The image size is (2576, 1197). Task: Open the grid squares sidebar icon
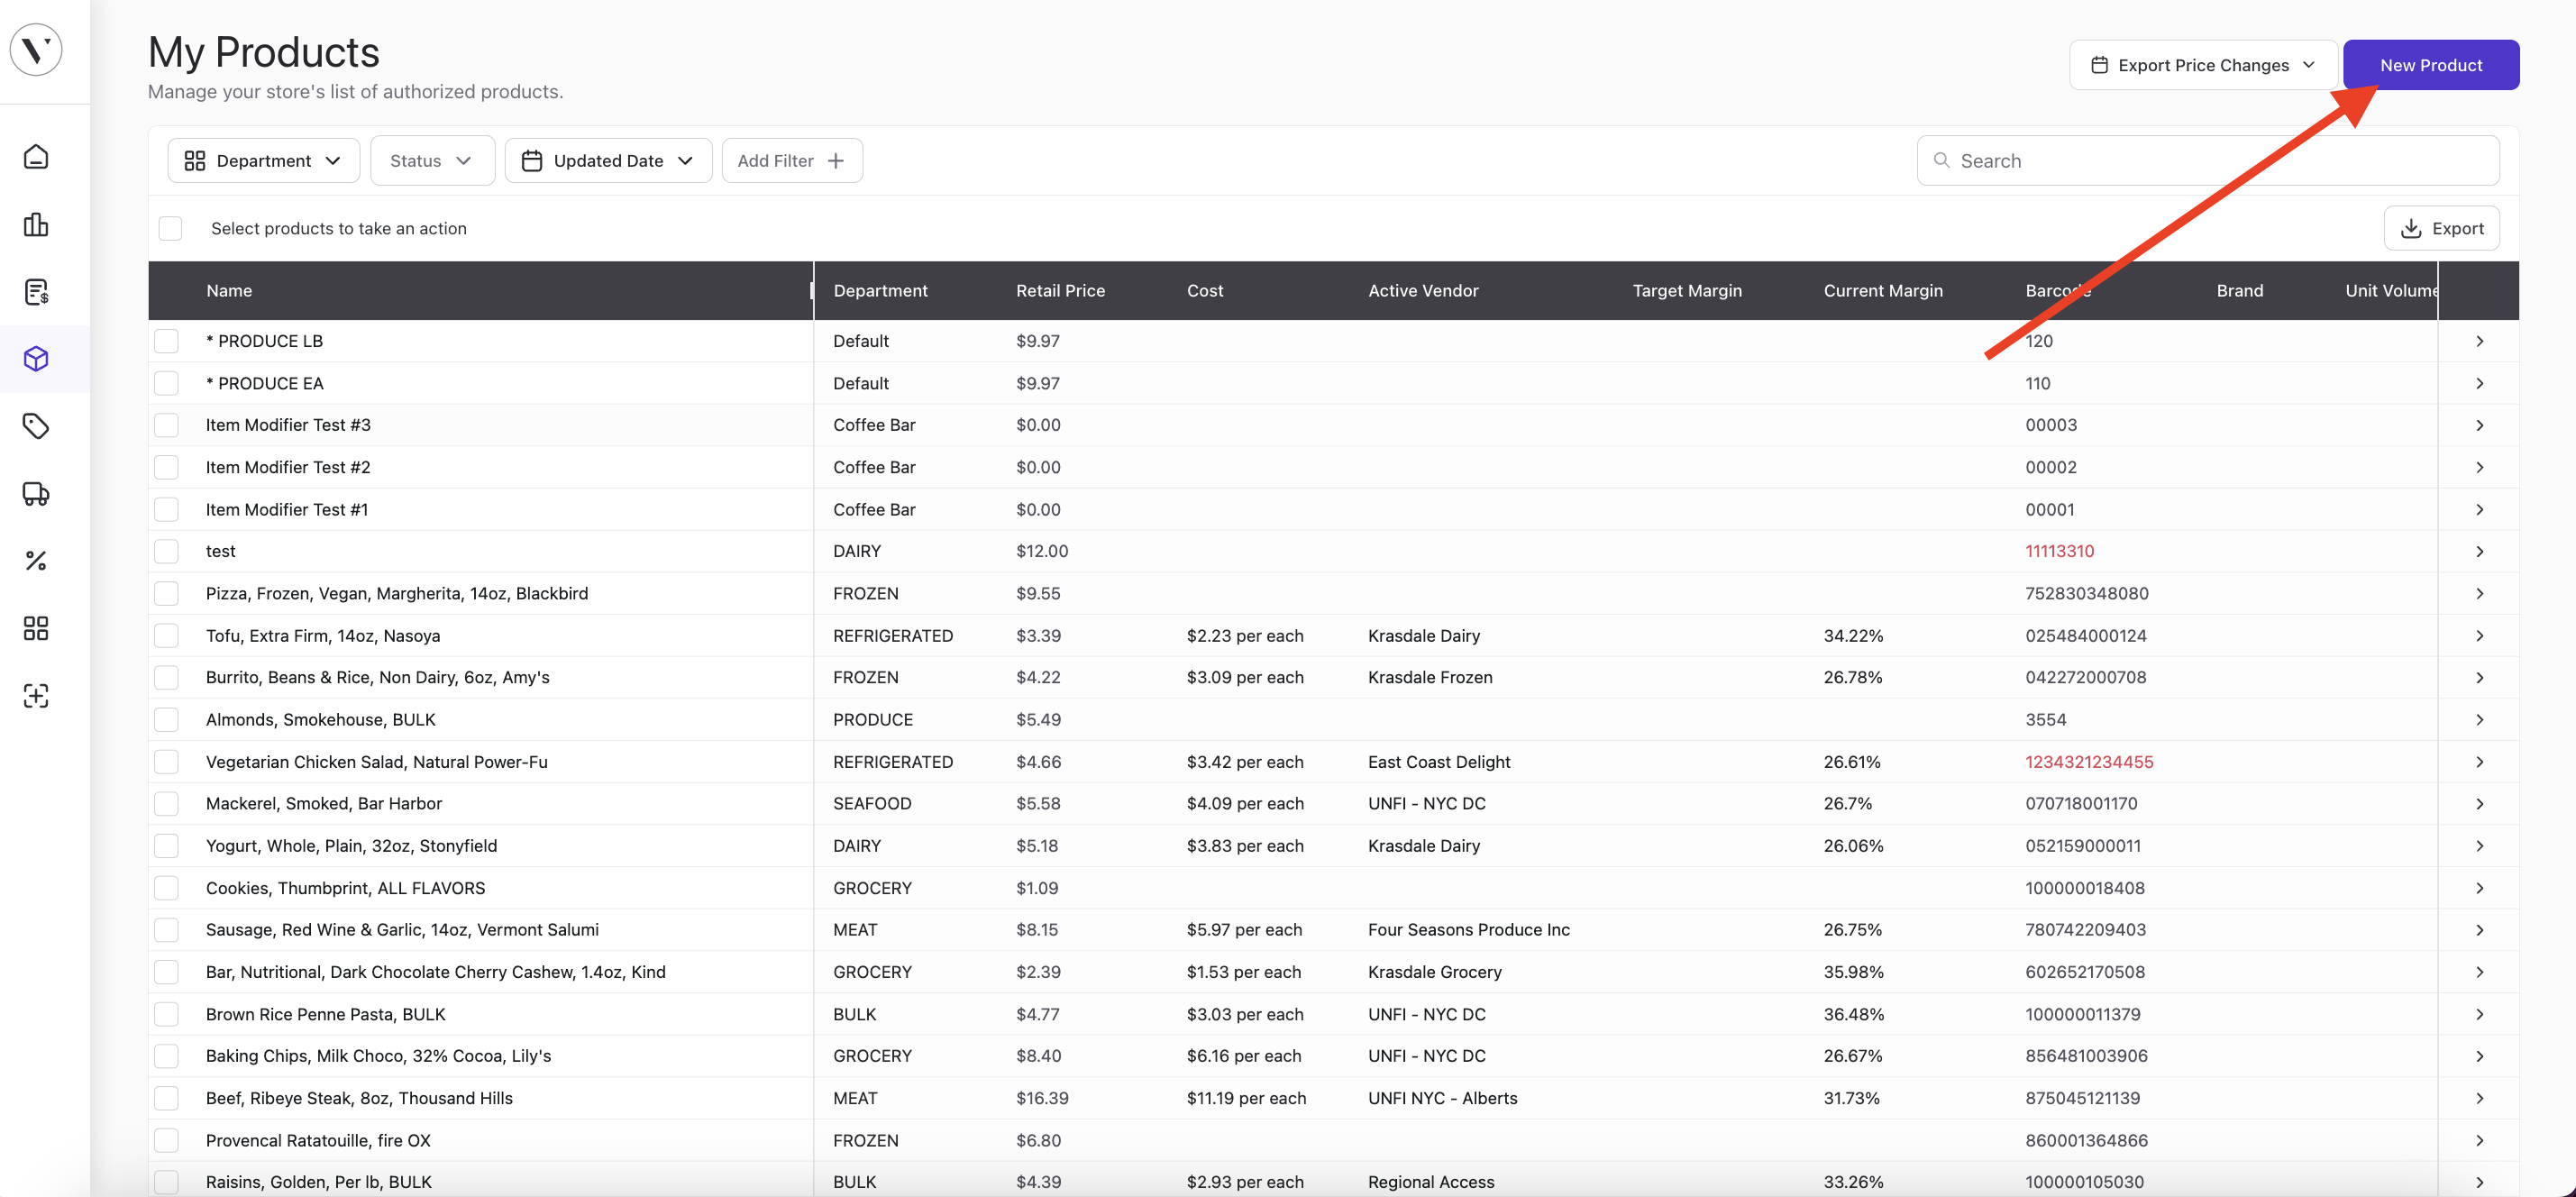[36, 628]
